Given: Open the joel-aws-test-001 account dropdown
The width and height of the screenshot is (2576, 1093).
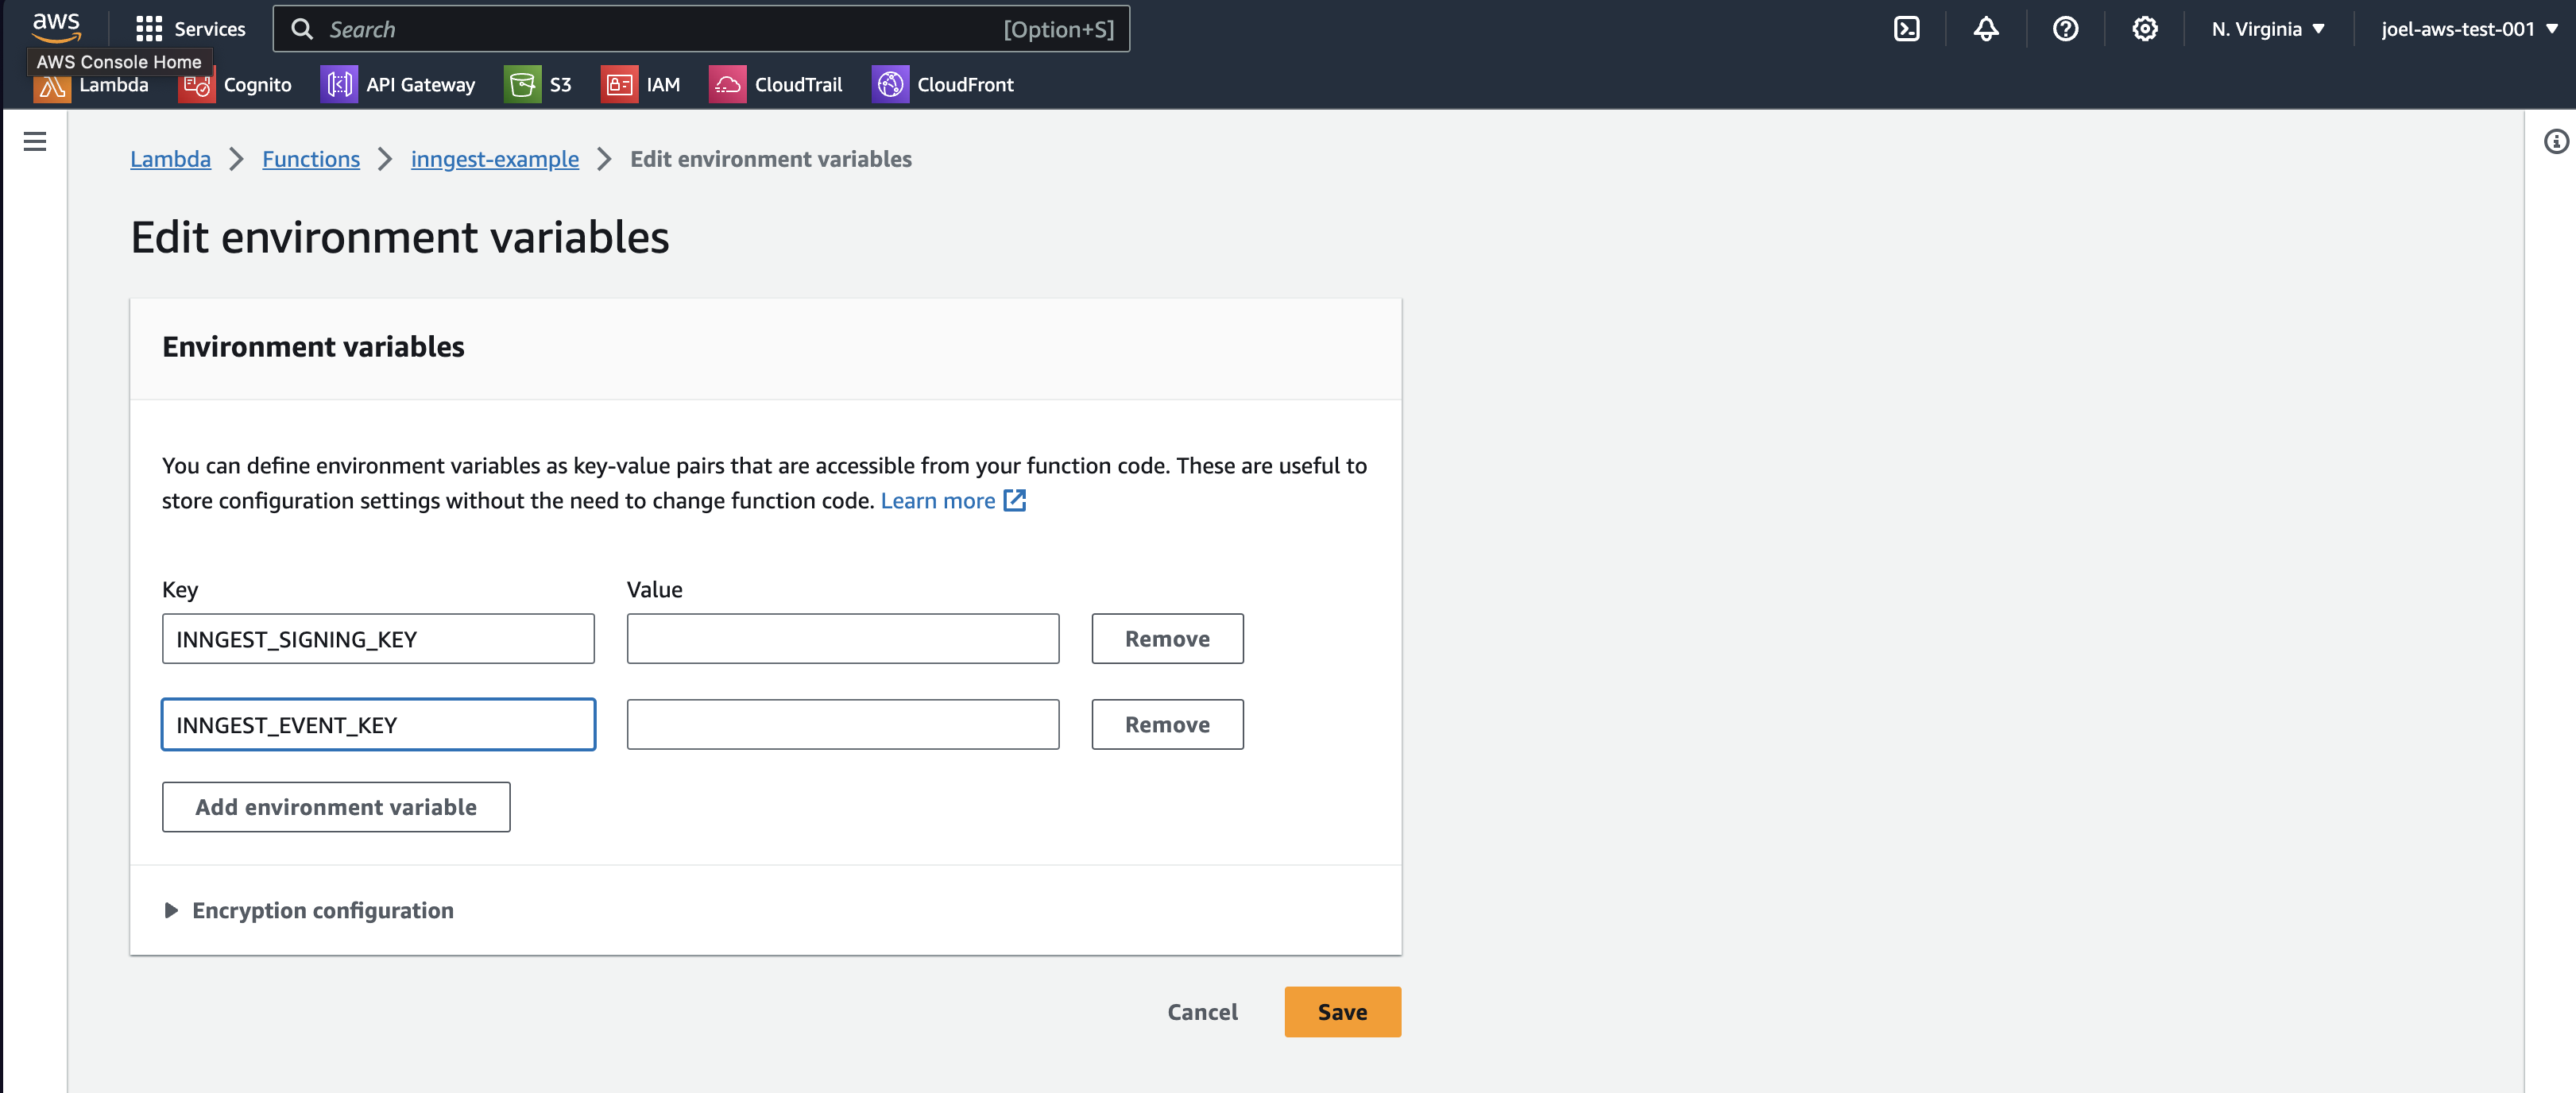Looking at the screenshot, I should pyautogui.click(x=2468, y=29).
